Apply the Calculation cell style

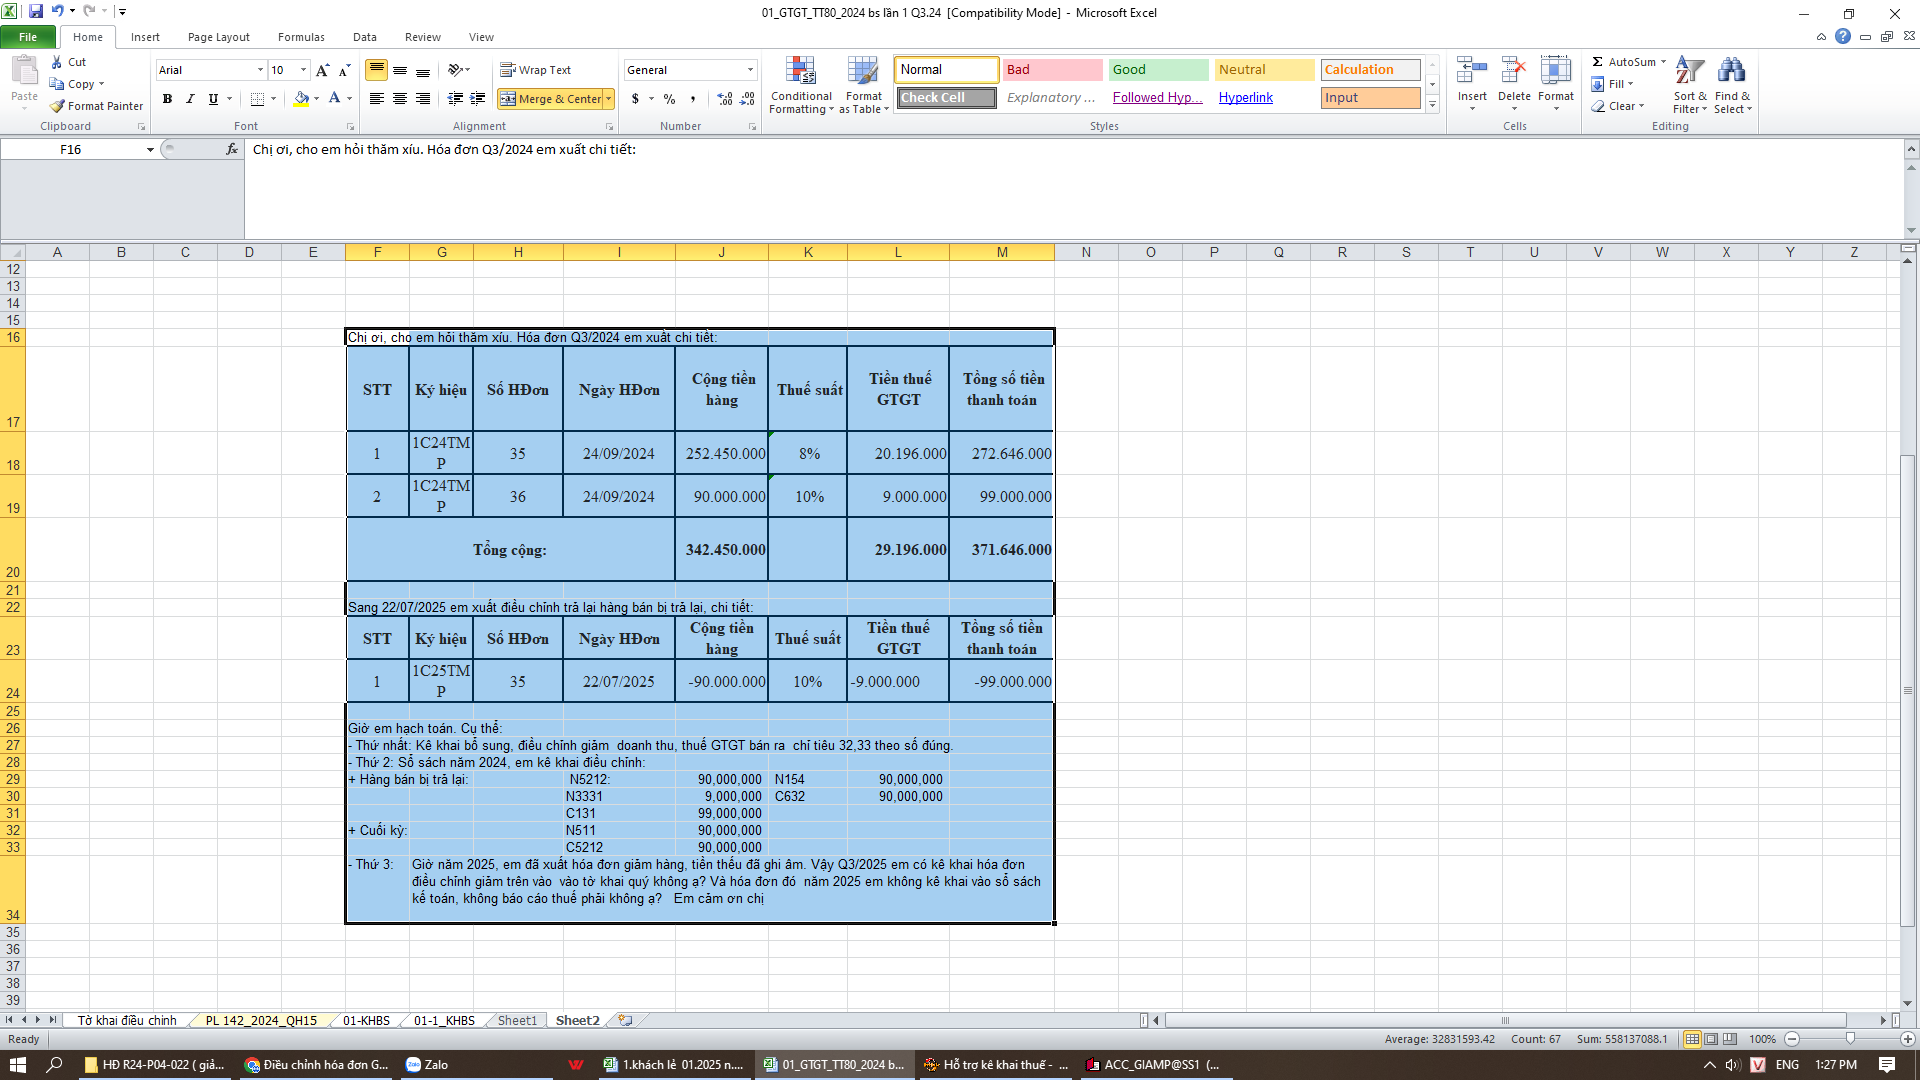1370,70
